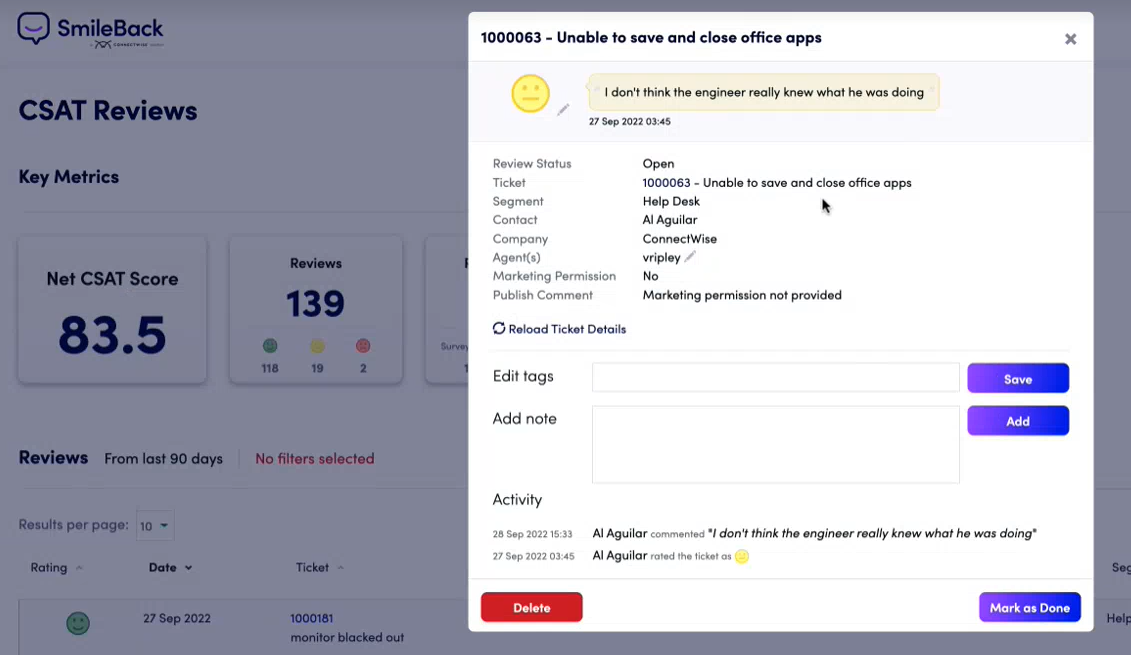Click the Net CSAT Score 83.5 card
Image resolution: width=1131 pixels, height=655 pixels.
[x=113, y=310]
